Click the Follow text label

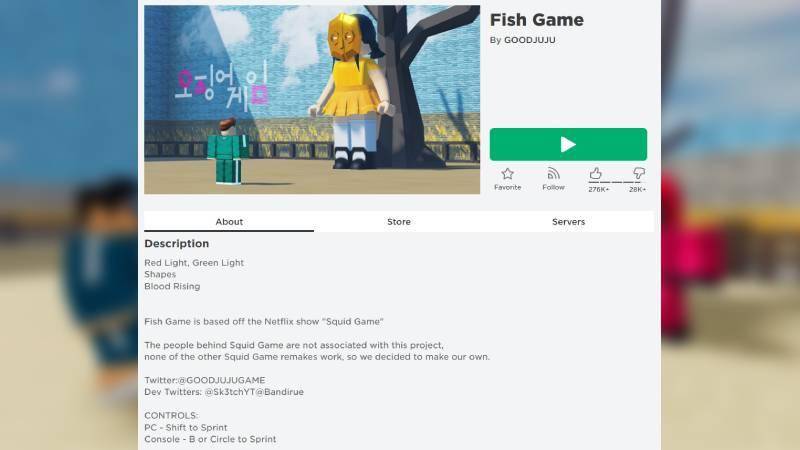[x=553, y=187]
